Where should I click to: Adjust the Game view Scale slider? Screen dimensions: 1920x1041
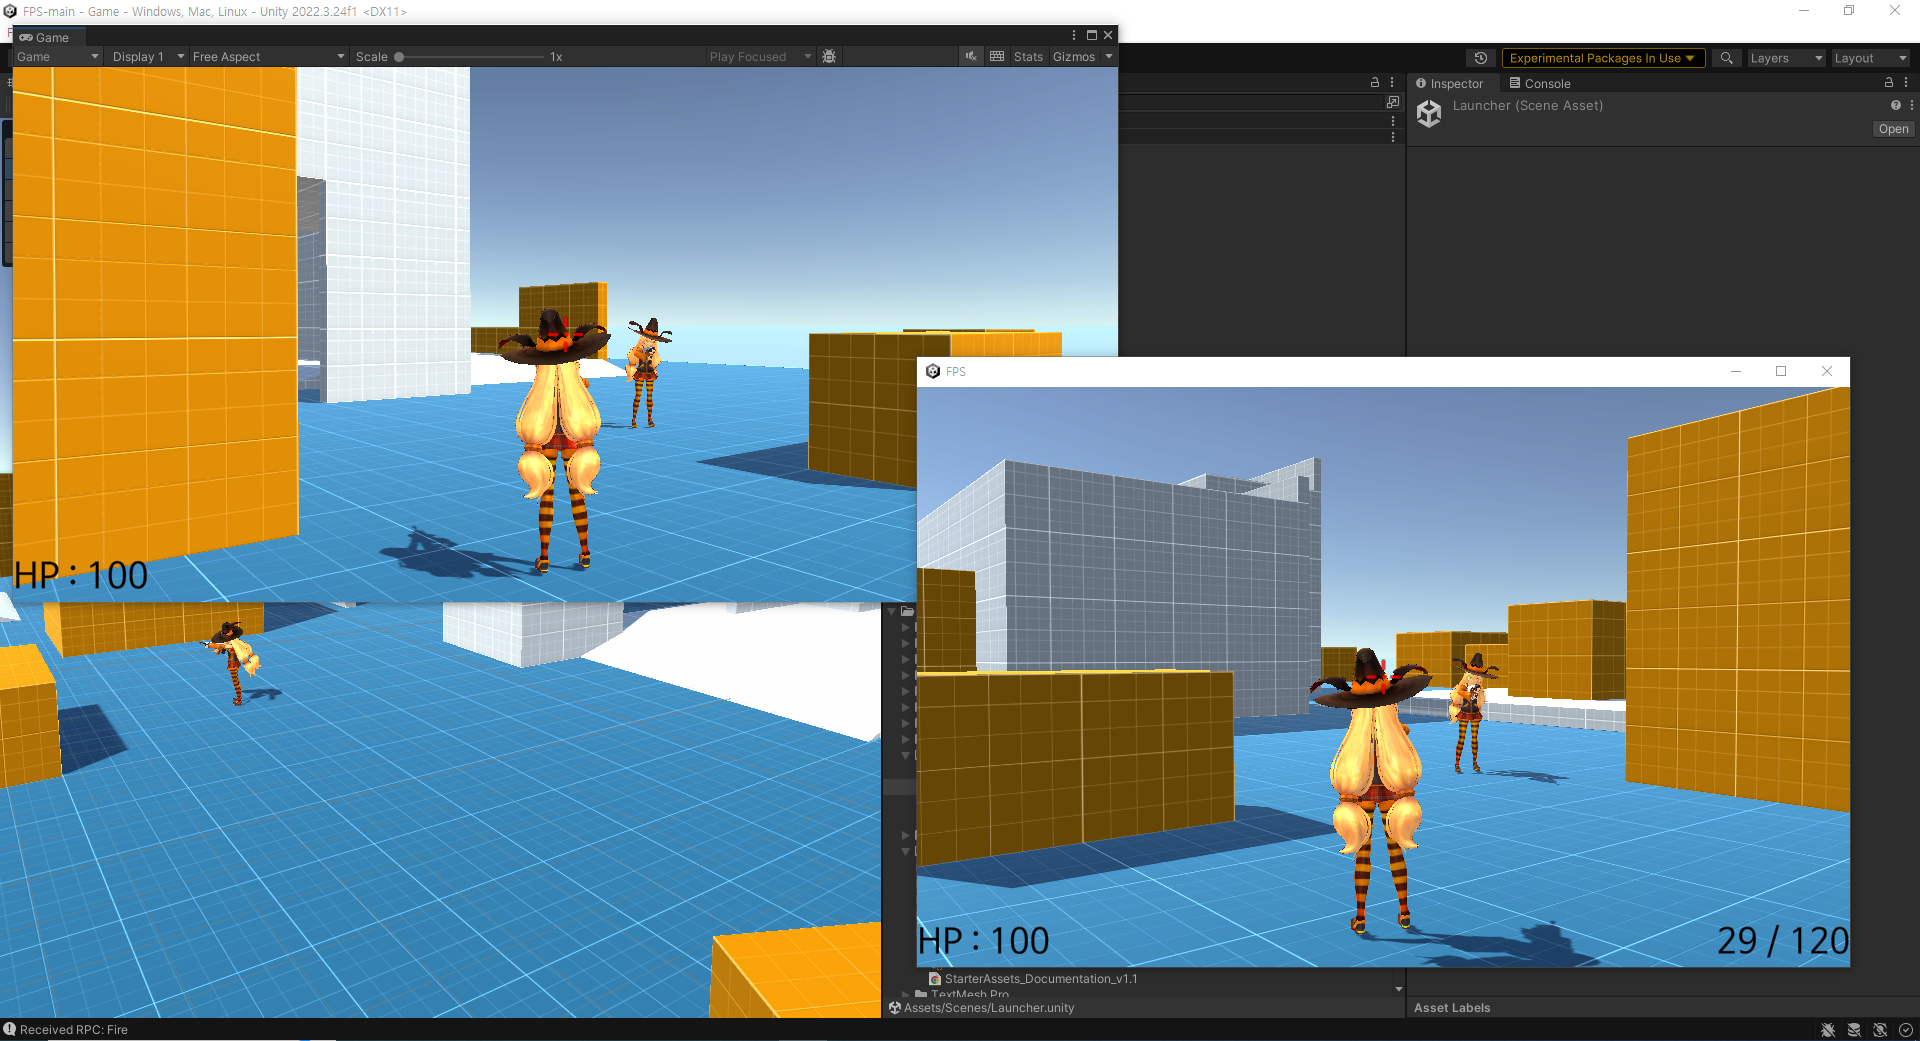(470, 57)
